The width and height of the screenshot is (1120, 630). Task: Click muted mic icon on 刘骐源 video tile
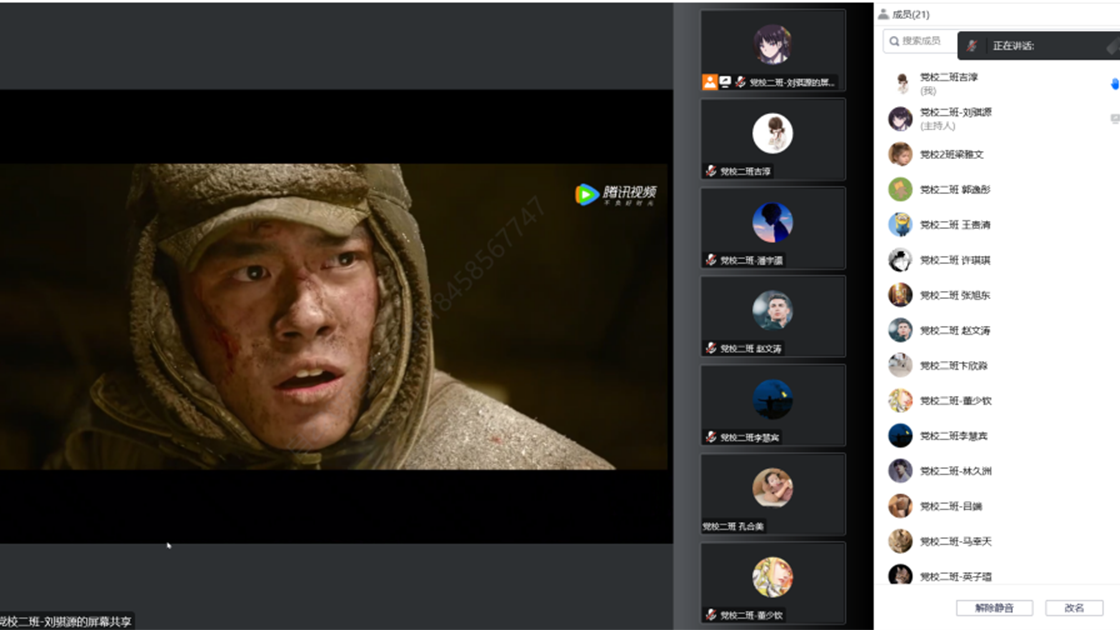tap(741, 82)
